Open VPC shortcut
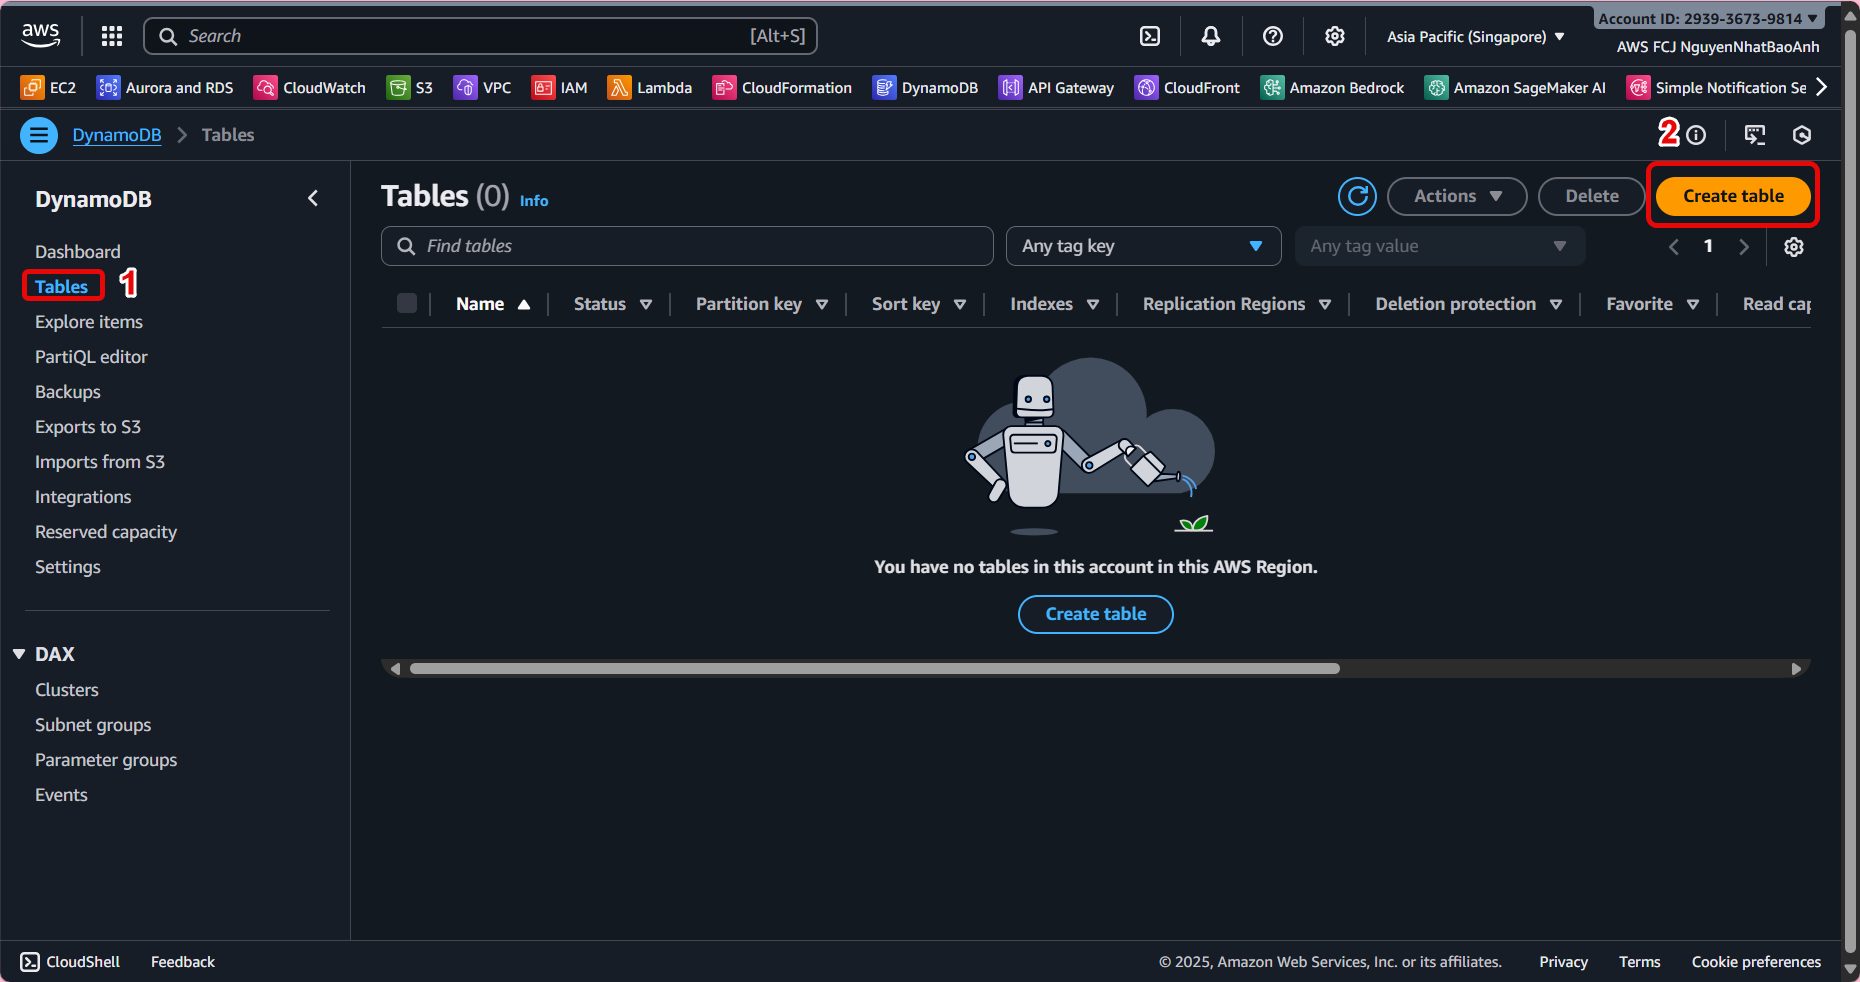The image size is (1860, 982). (482, 88)
